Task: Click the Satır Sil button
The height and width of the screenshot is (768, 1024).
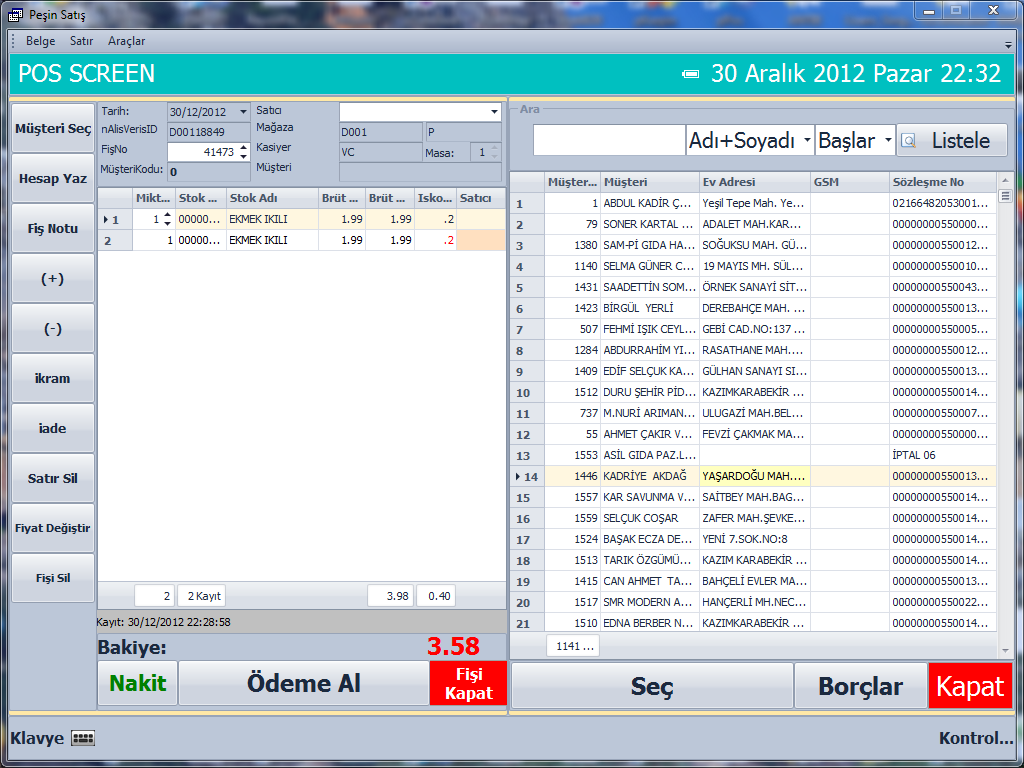Action: tap(53, 478)
